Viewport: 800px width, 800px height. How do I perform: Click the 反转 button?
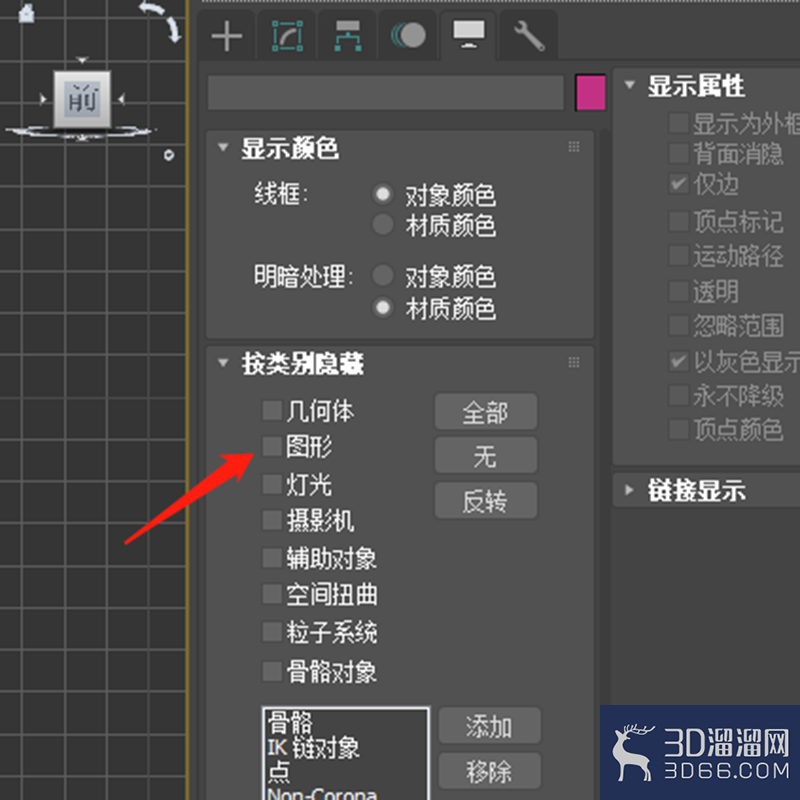click(486, 501)
